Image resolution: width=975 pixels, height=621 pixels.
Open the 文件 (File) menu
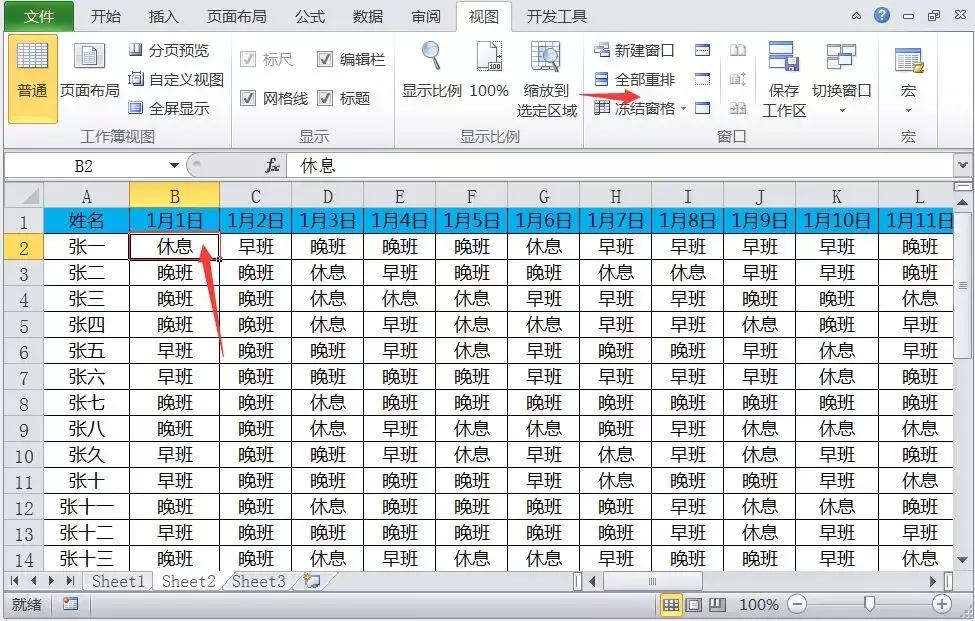(x=37, y=16)
